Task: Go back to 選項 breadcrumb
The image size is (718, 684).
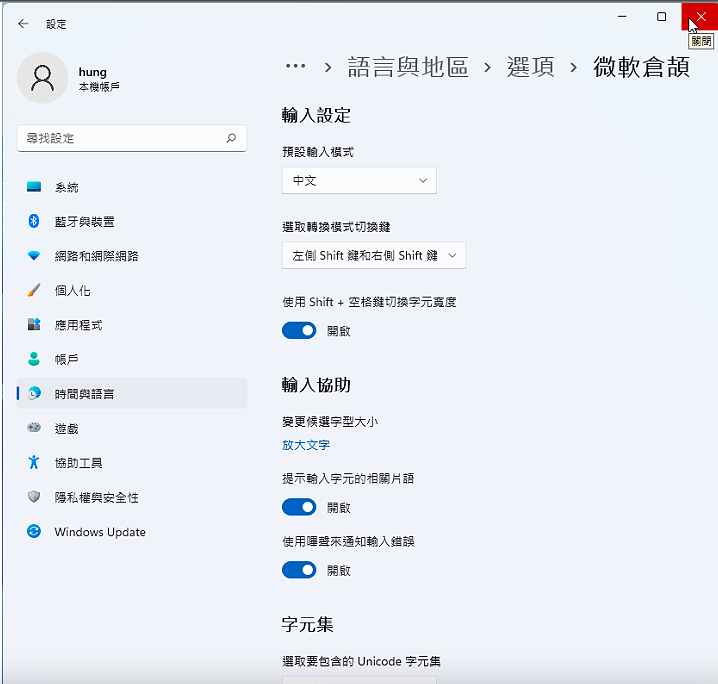Action: coord(530,67)
